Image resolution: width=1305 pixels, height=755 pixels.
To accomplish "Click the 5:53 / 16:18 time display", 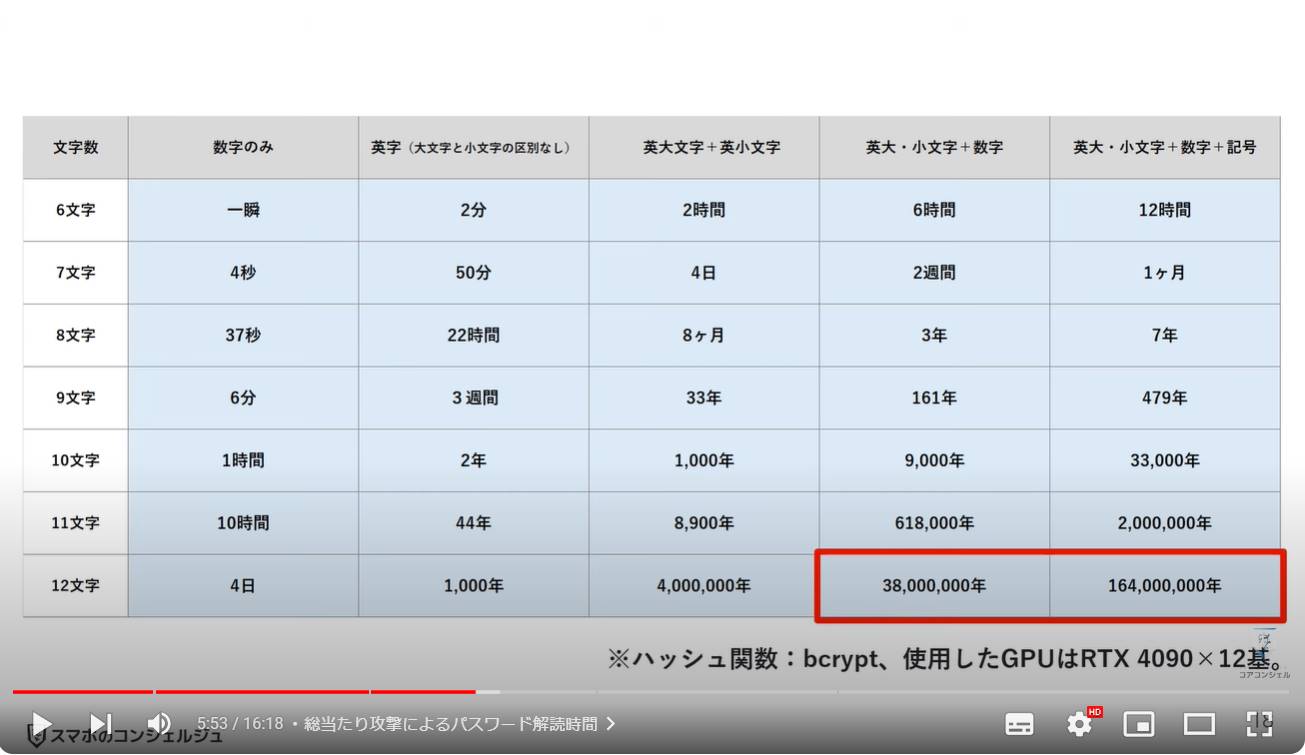I will click(x=240, y=724).
